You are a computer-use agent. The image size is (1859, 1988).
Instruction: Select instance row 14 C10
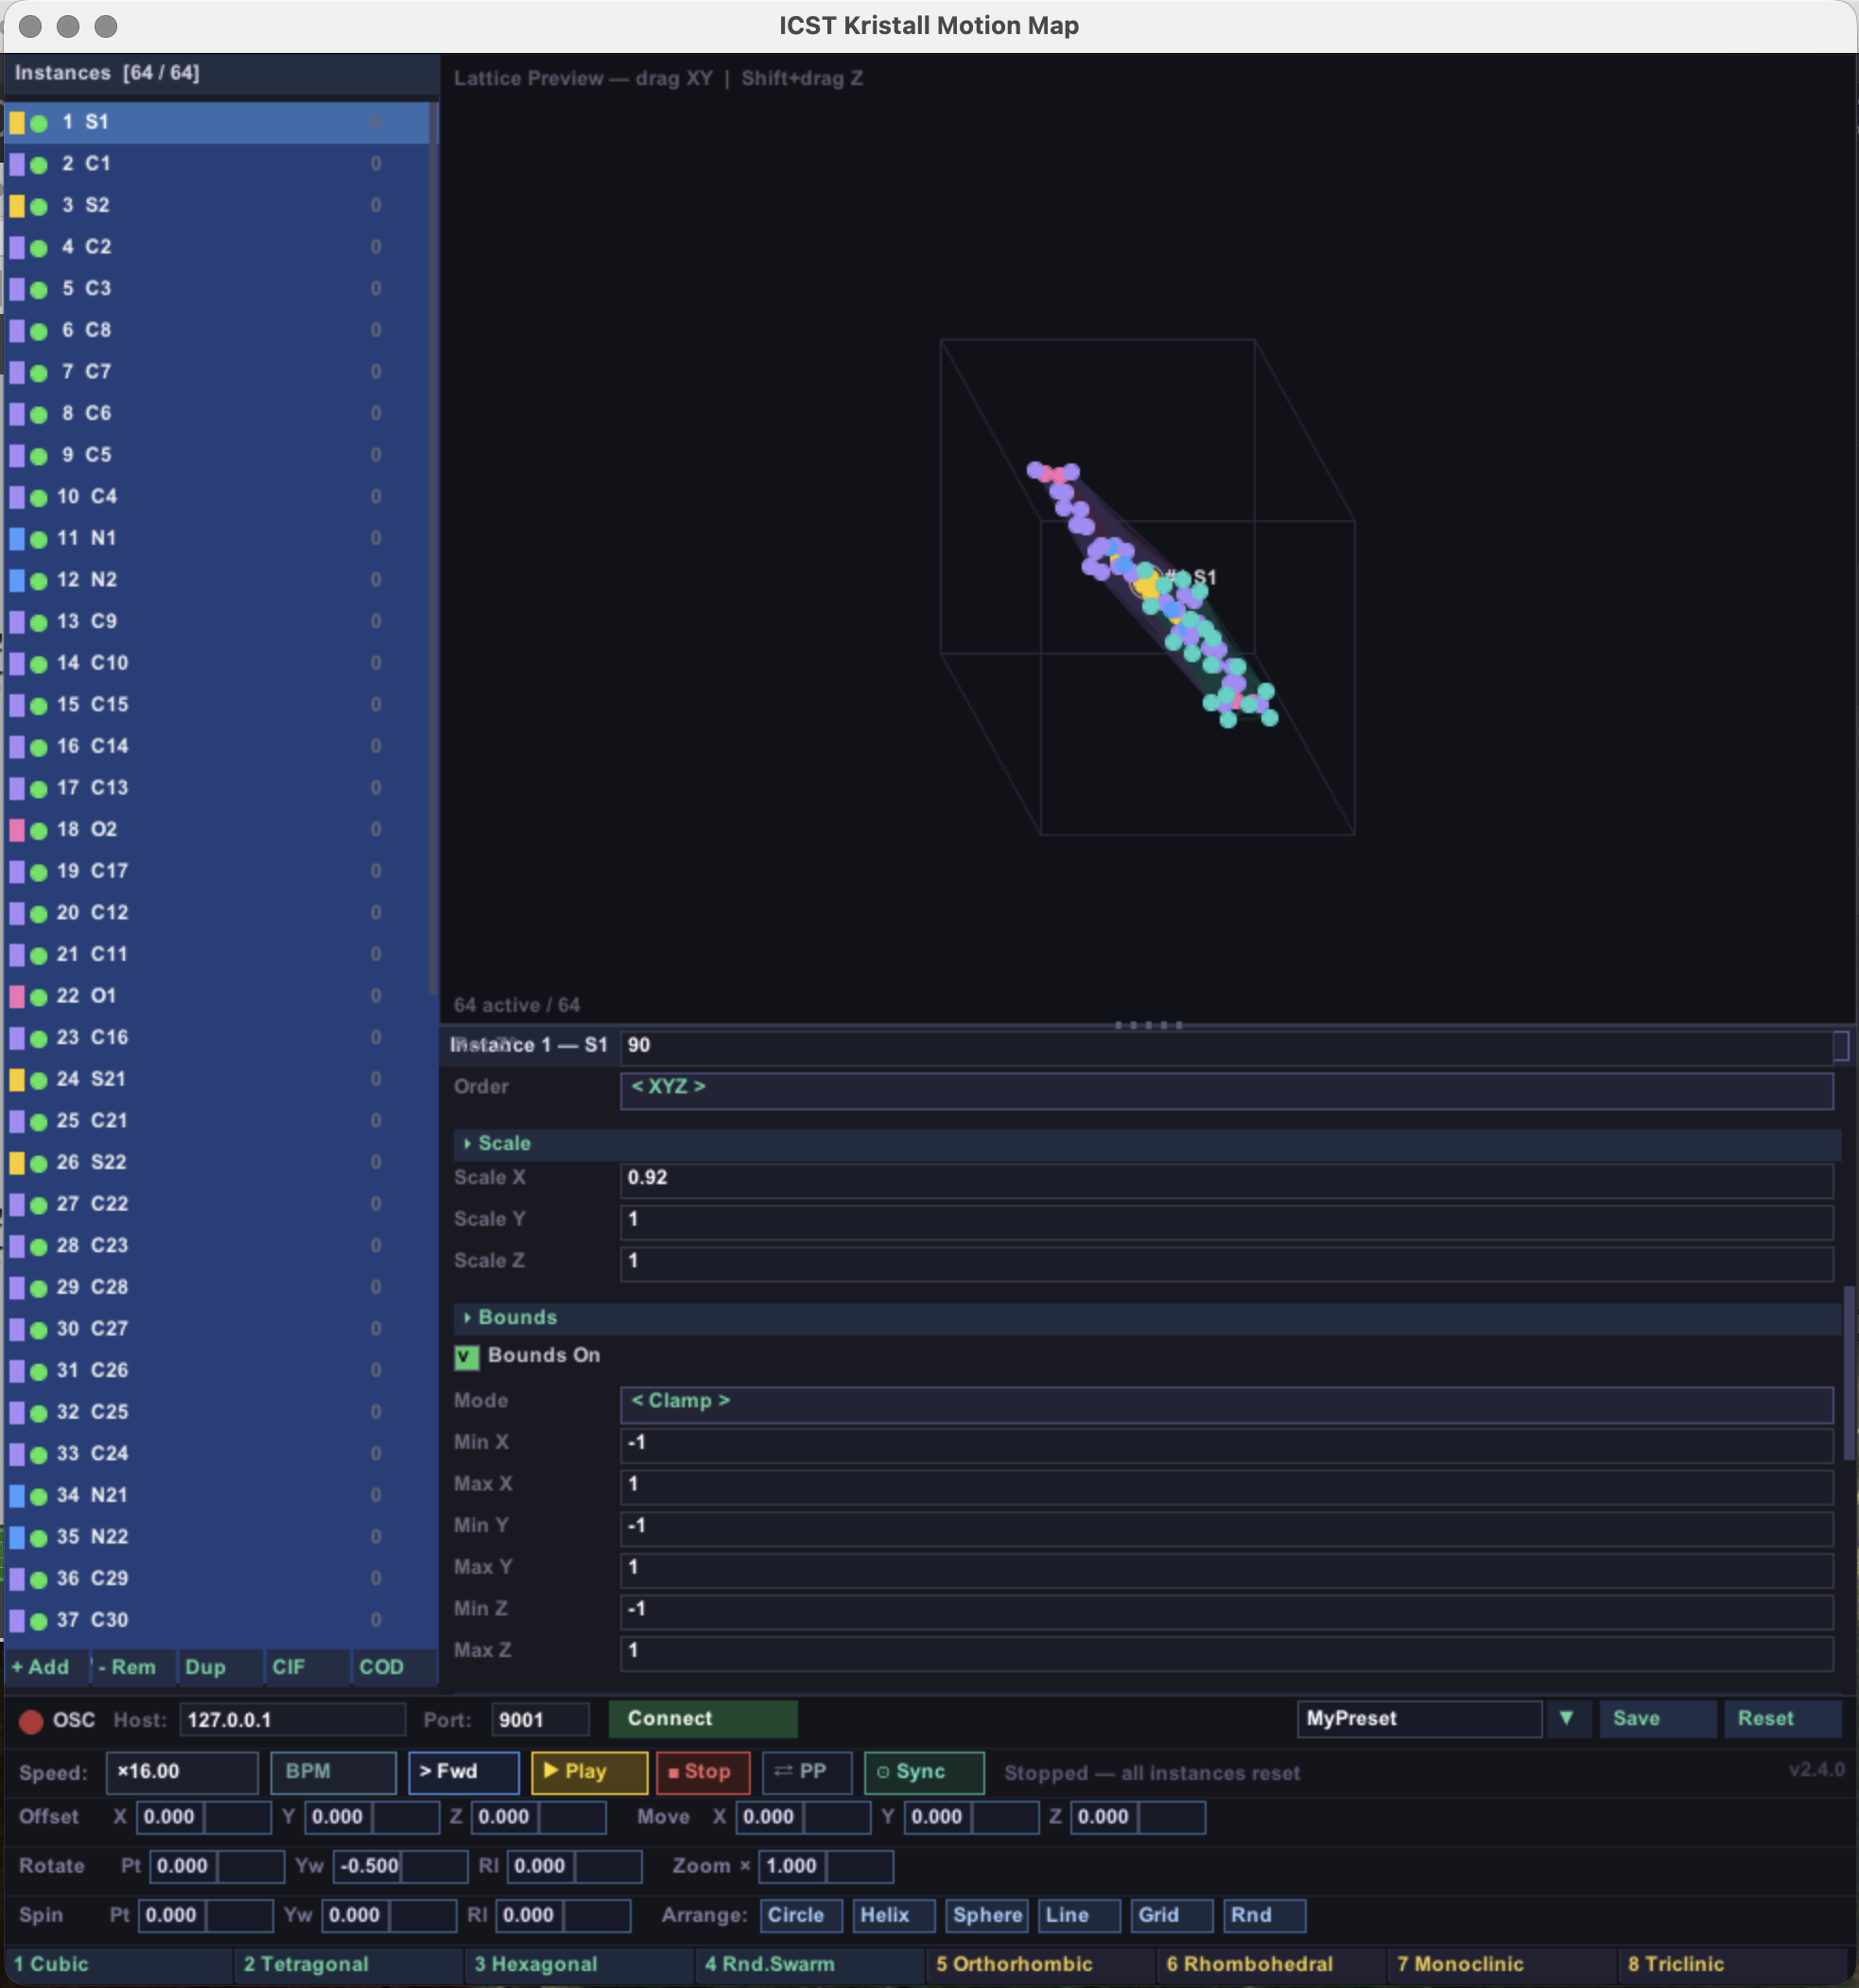point(218,664)
